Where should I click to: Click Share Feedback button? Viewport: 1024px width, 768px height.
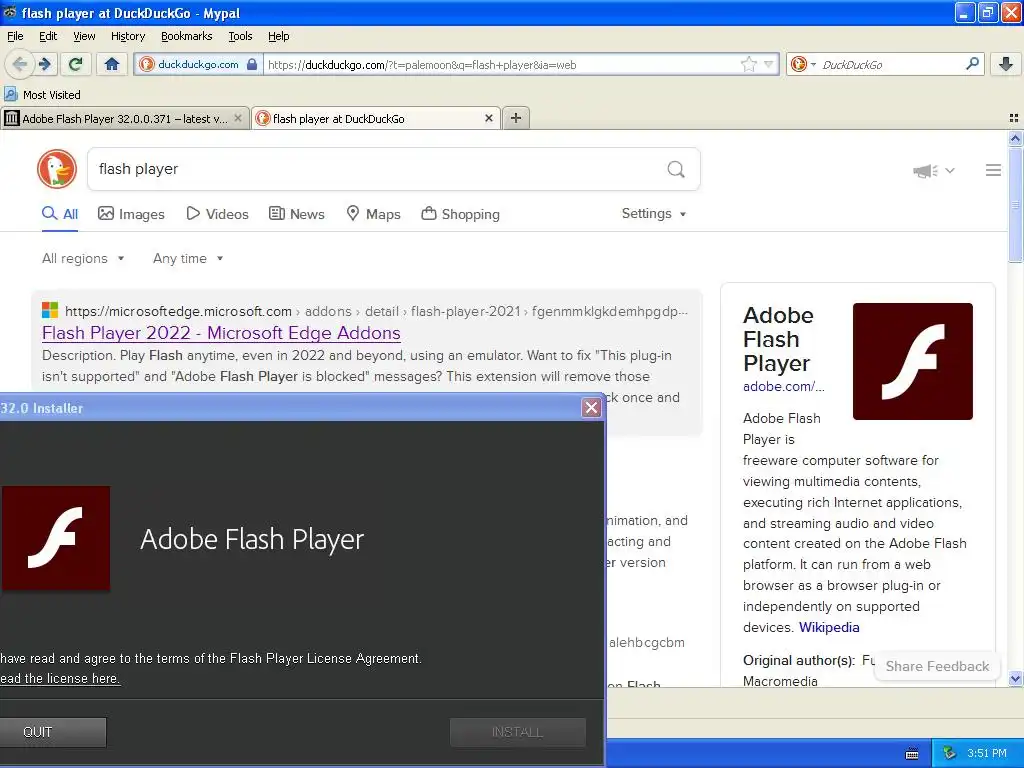point(937,667)
